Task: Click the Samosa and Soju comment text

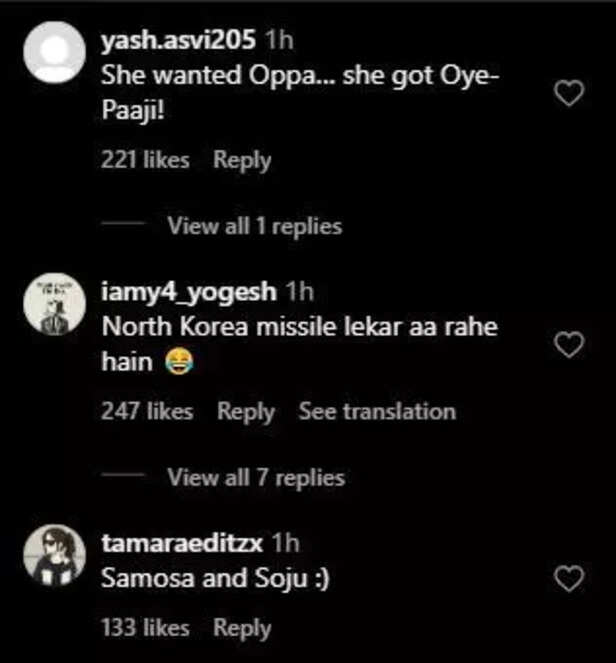Action: 215,580
